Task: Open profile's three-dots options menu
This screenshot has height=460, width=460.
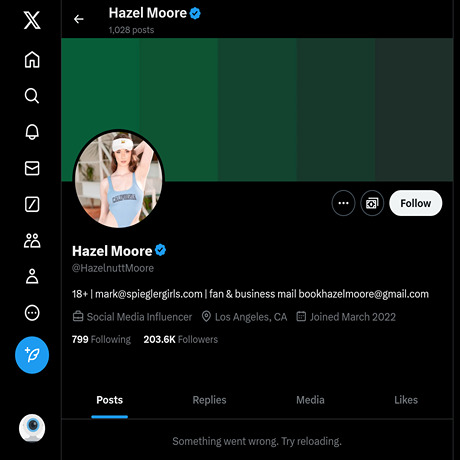Action: (343, 203)
